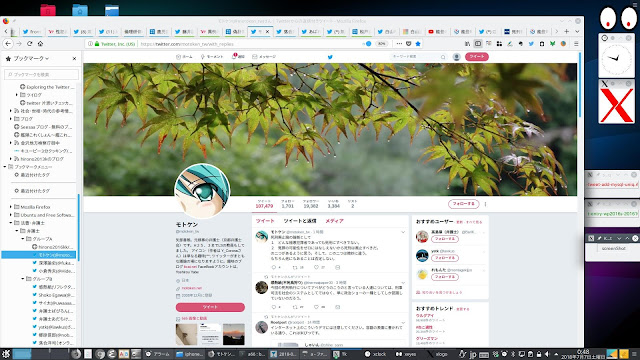
Task: Toggle the sidebar button in Firefox toolbar
Action: click(x=478, y=44)
